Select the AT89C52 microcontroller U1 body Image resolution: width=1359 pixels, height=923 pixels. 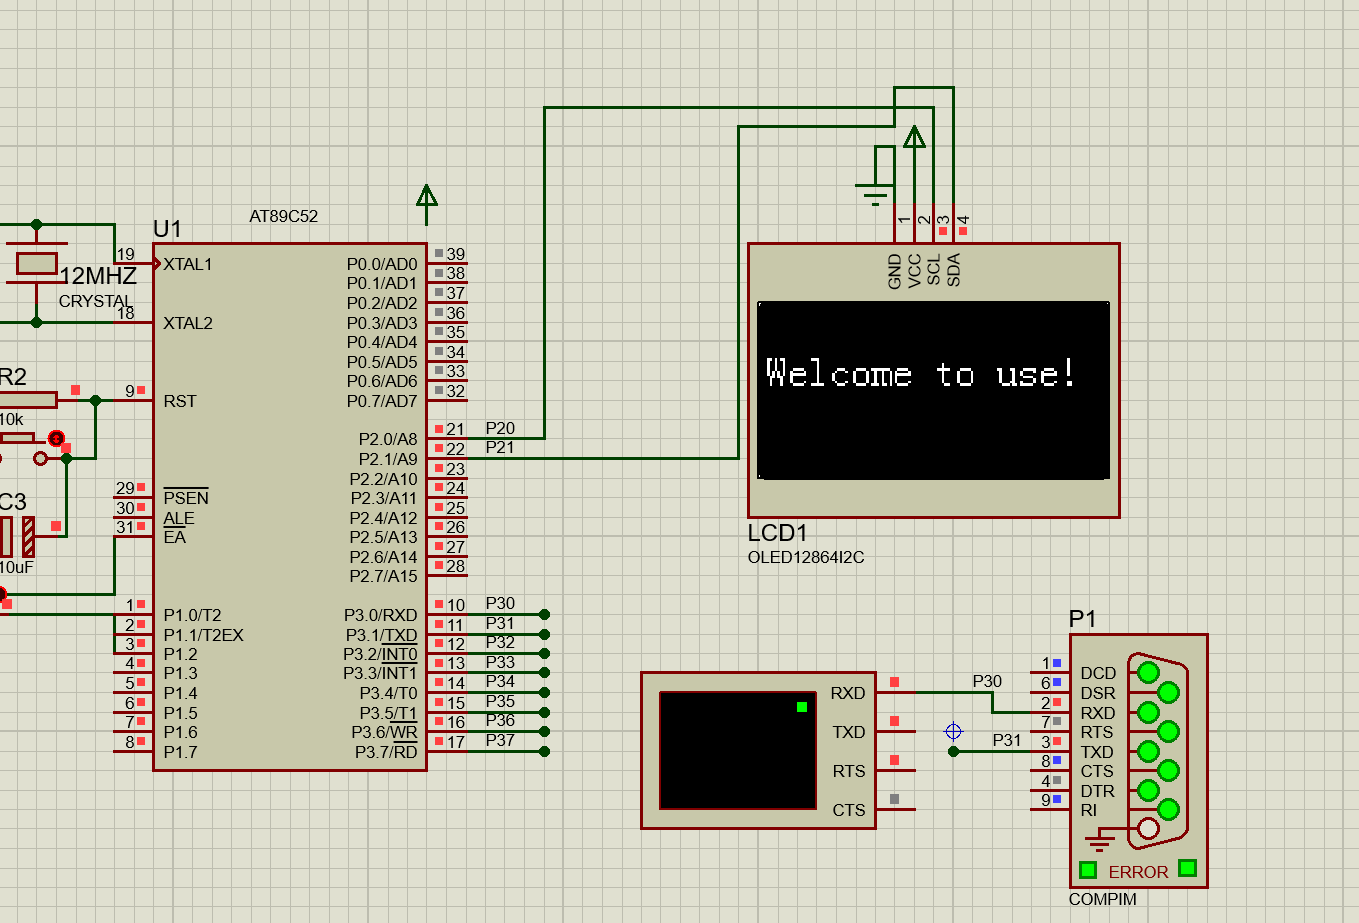pos(290,507)
